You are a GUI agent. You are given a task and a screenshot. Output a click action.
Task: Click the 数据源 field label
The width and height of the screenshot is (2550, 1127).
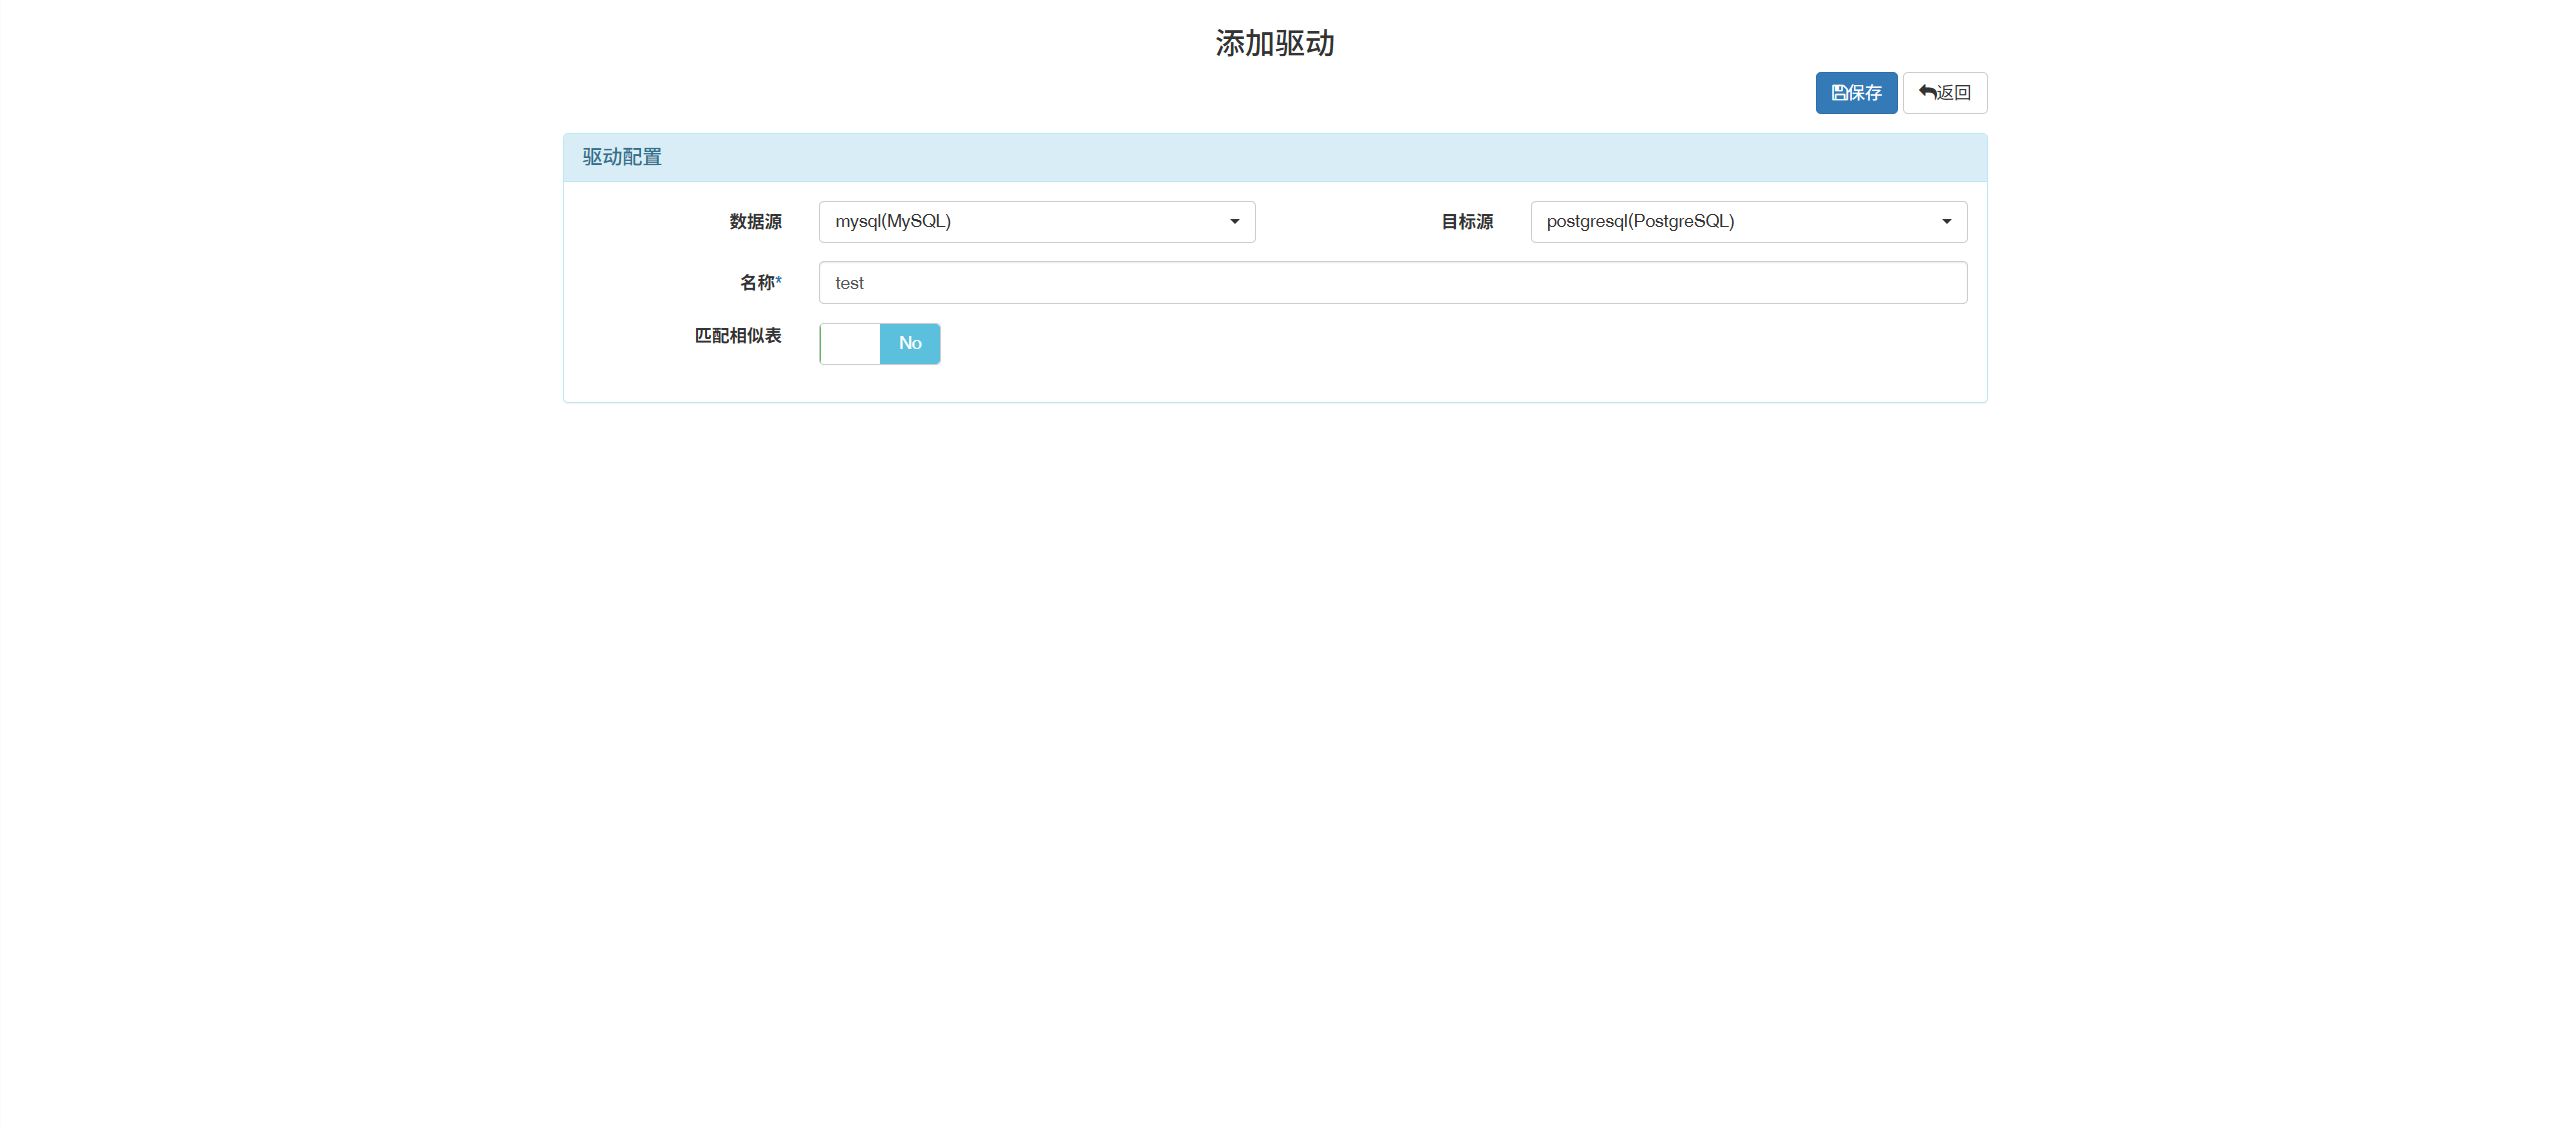click(x=755, y=222)
